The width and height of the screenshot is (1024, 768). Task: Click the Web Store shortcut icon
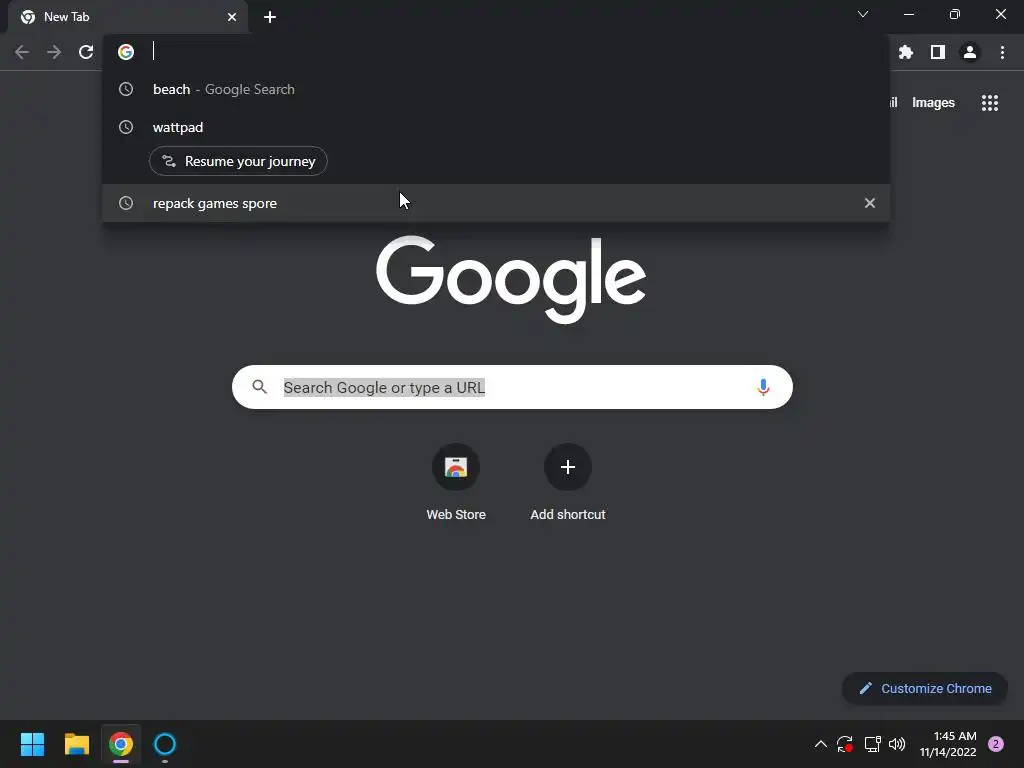[456, 467]
